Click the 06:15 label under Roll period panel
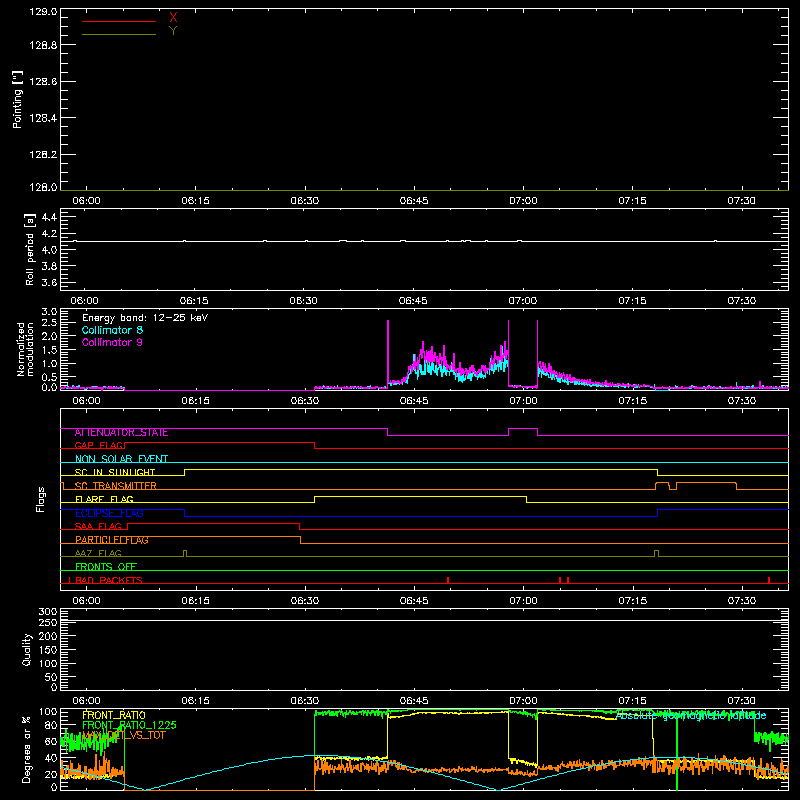Image resolution: width=800 pixels, height=800 pixels. 194,301
